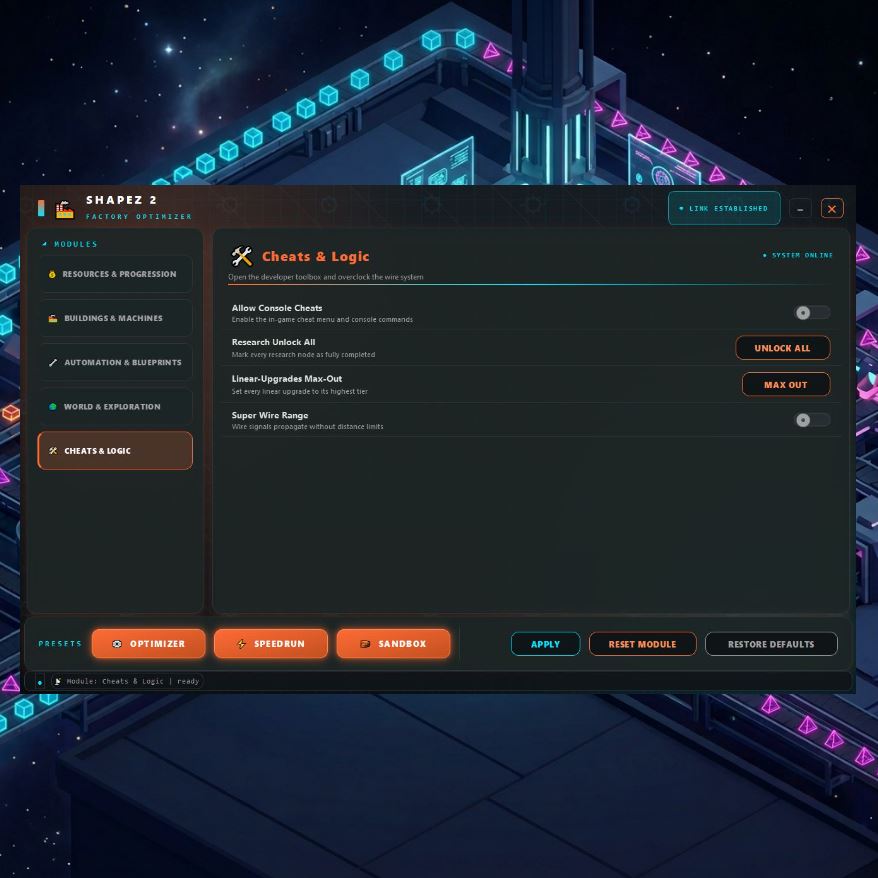
Task: Click the green globe icon beside World & Exploration
Action: tap(53, 407)
